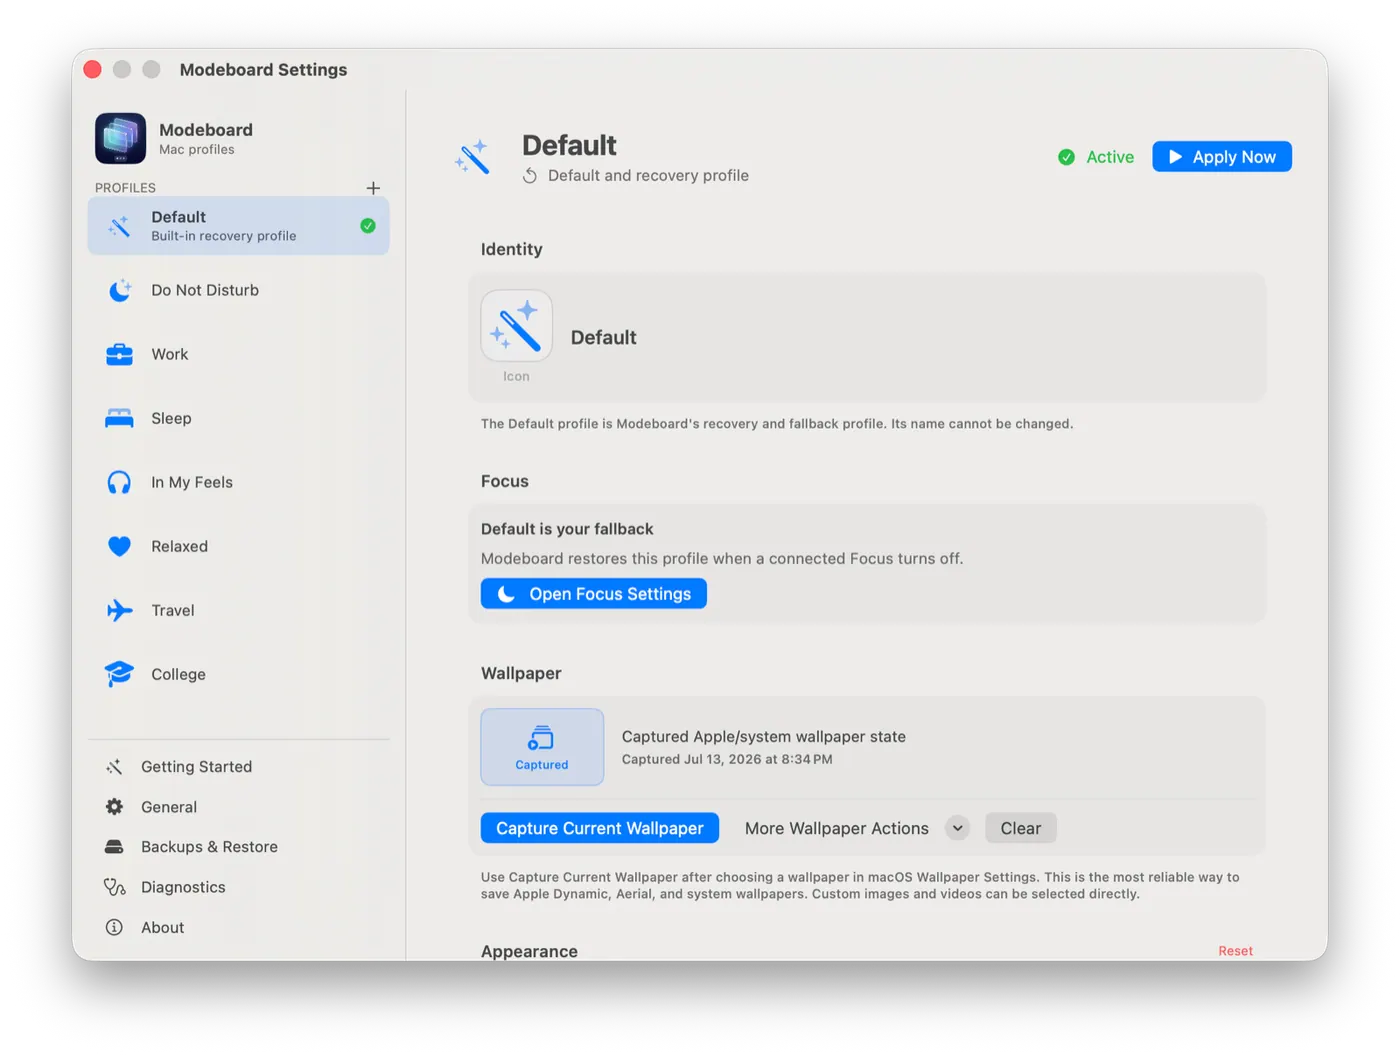Select the Sleep profile
Screen dimensions: 1400x1056
tap(238, 418)
